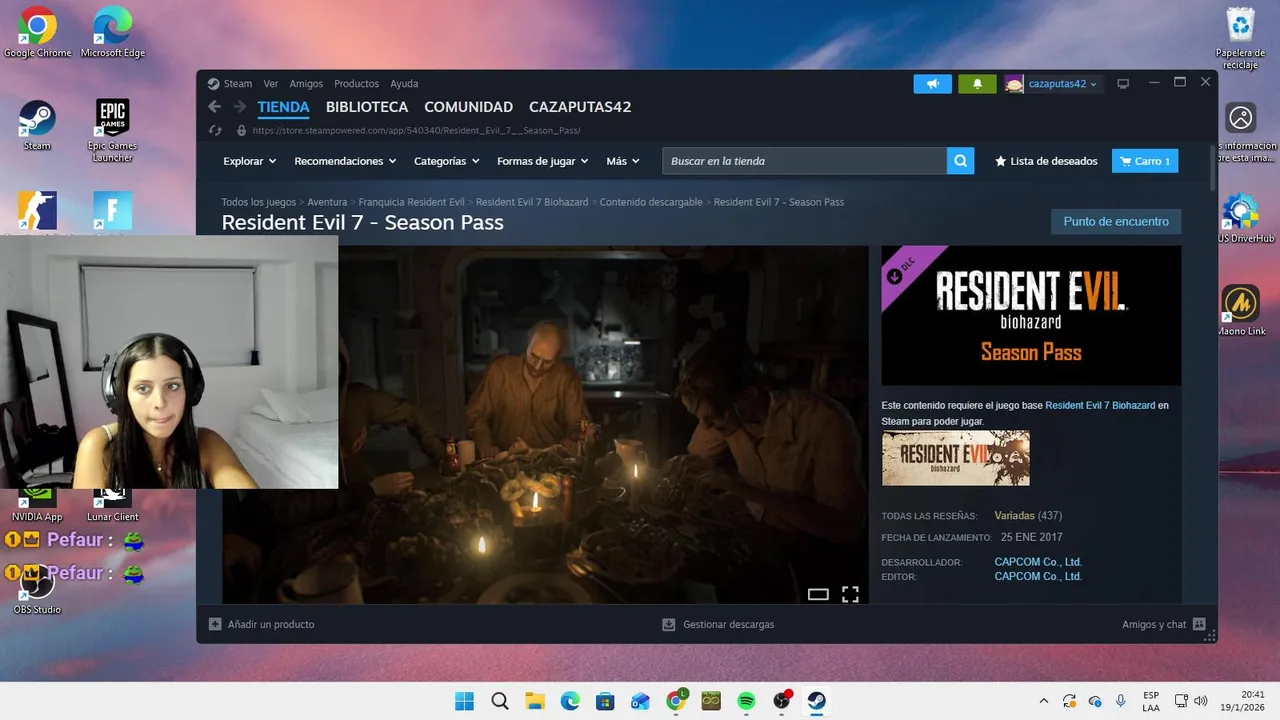The image size is (1280, 720).
Task: Open the Ayuda menu
Action: click(404, 84)
